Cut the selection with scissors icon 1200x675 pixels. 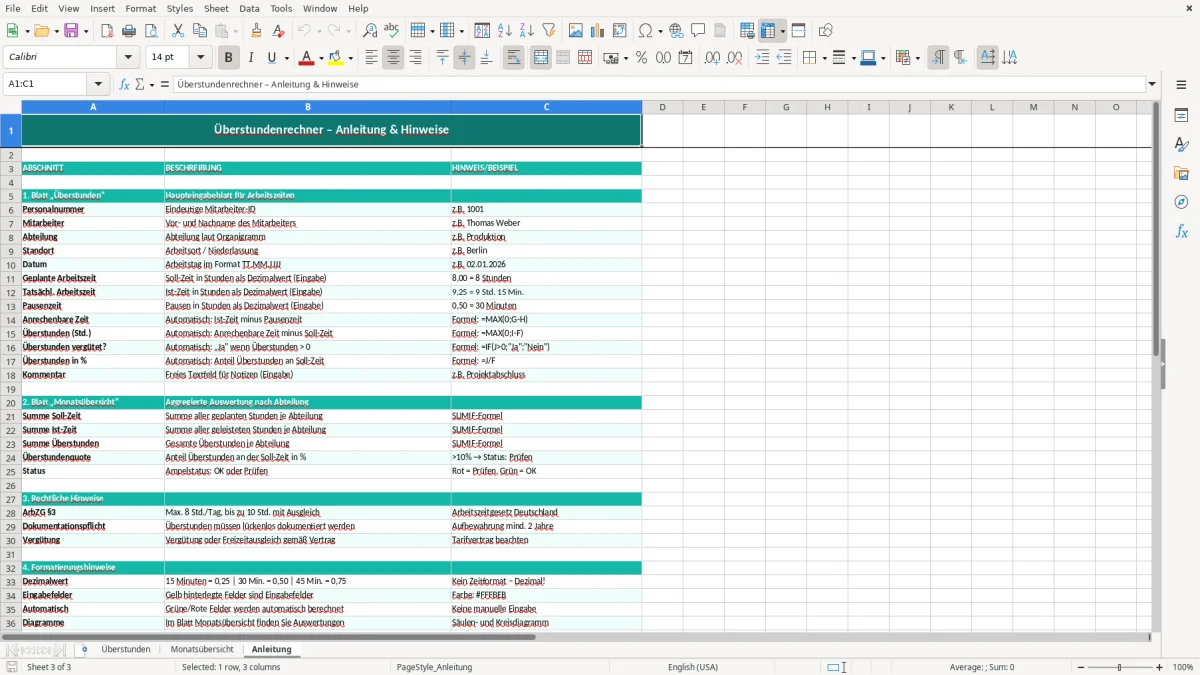pos(178,31)
